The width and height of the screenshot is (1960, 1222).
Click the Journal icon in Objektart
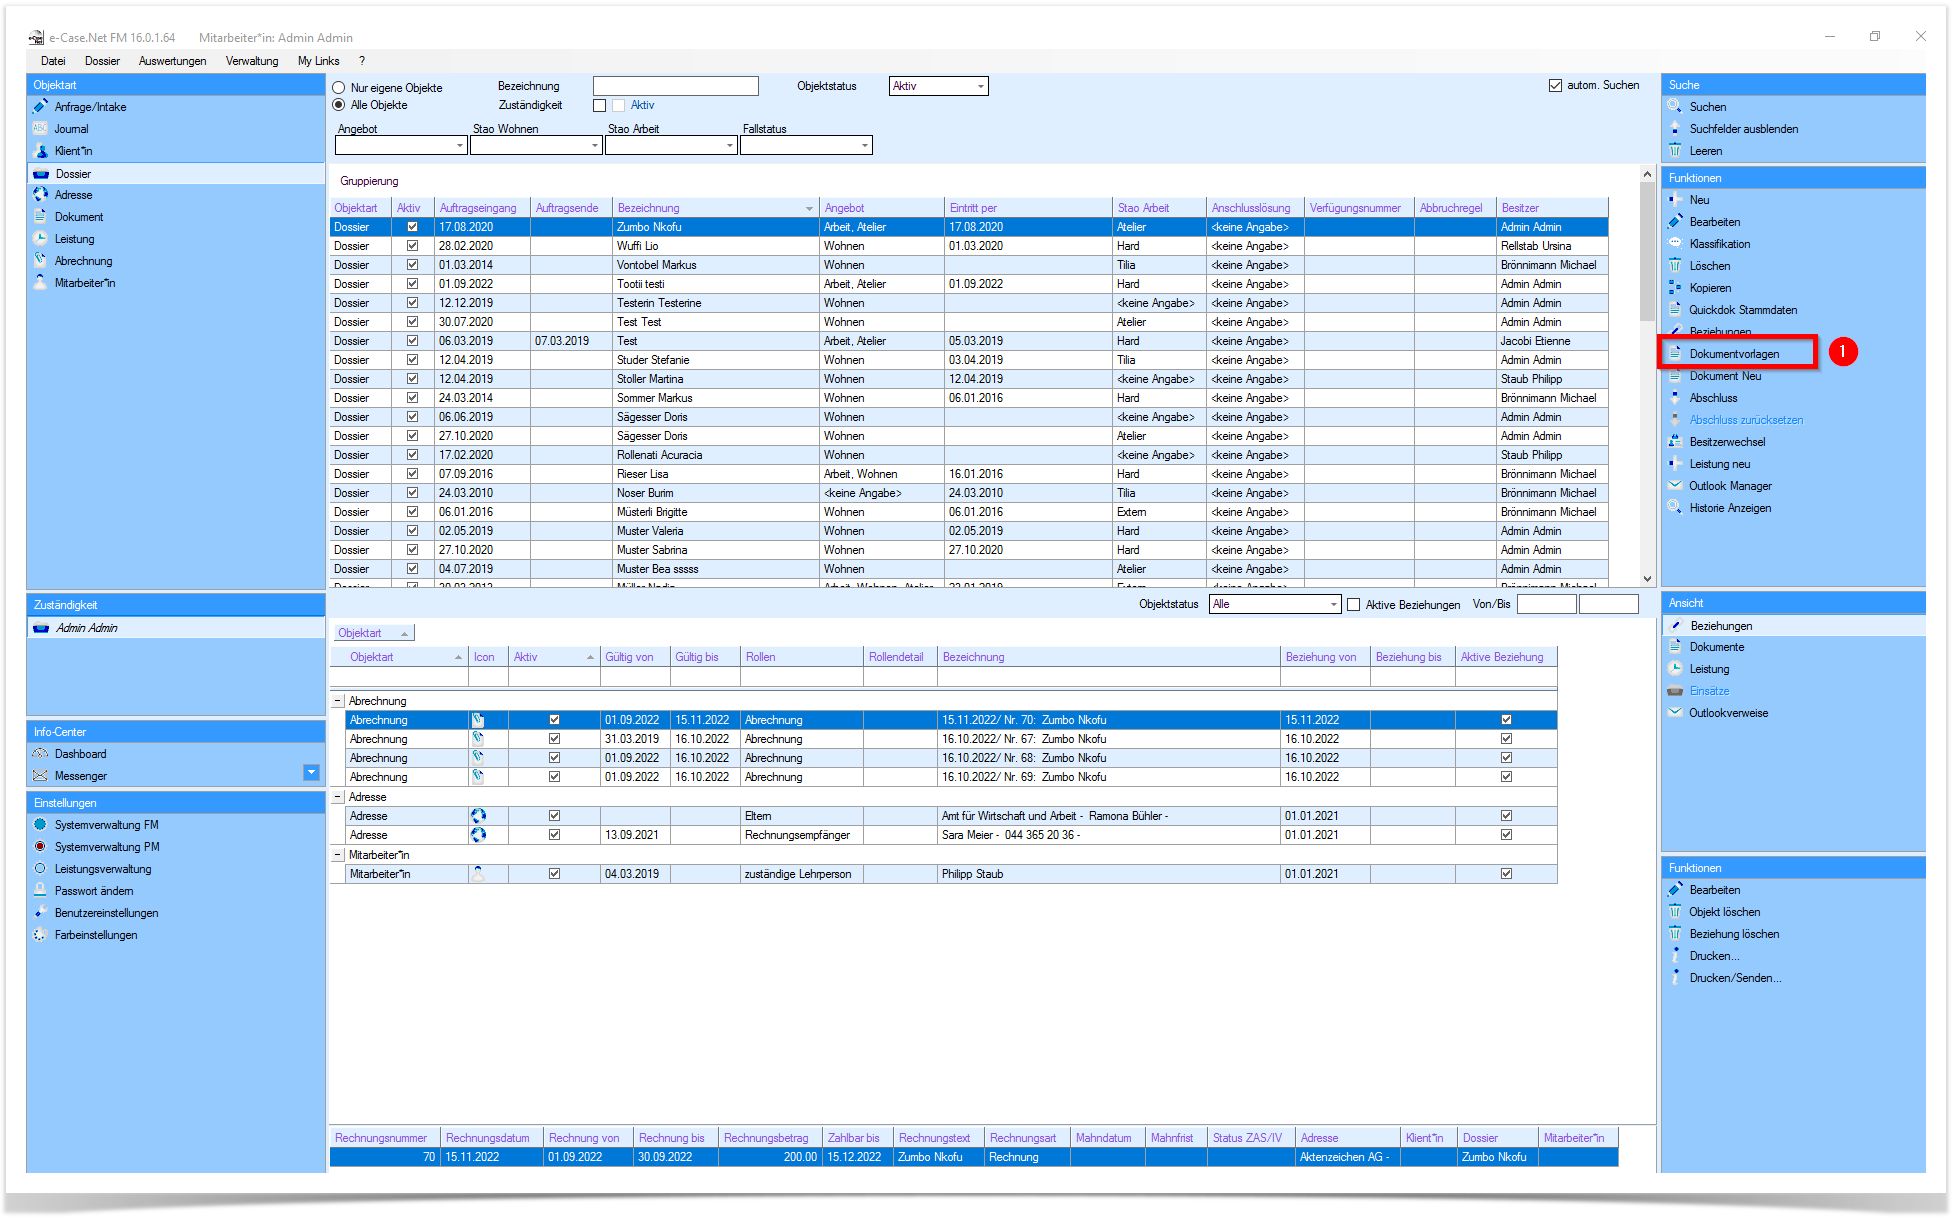40,128
